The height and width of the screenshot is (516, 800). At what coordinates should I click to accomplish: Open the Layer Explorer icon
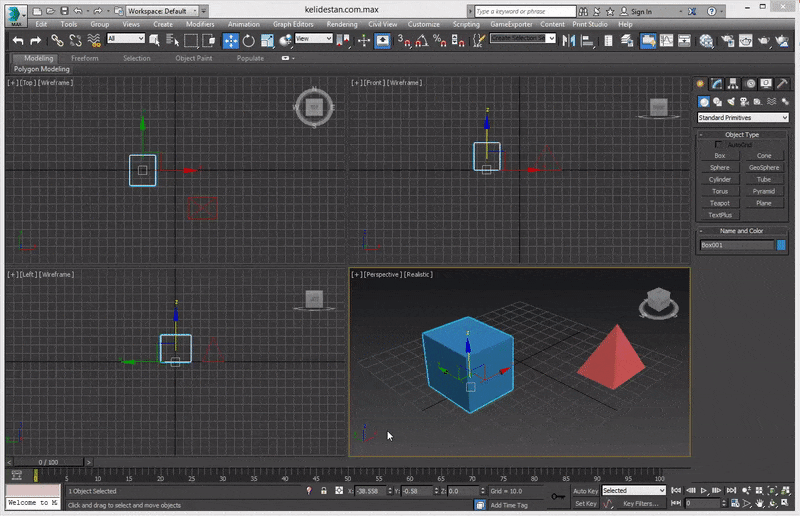[x=627, y=41]
